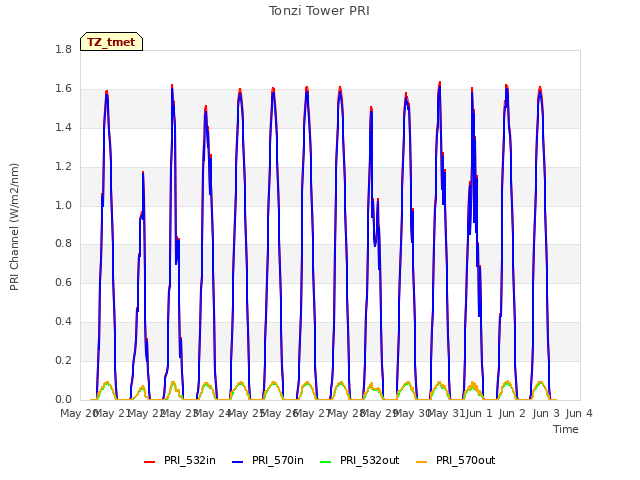Viewport: 640px width, 480px height.
Task: Click the 0.4 y-axis tick label
Action: pyautogui.click(x=63, y=322)
